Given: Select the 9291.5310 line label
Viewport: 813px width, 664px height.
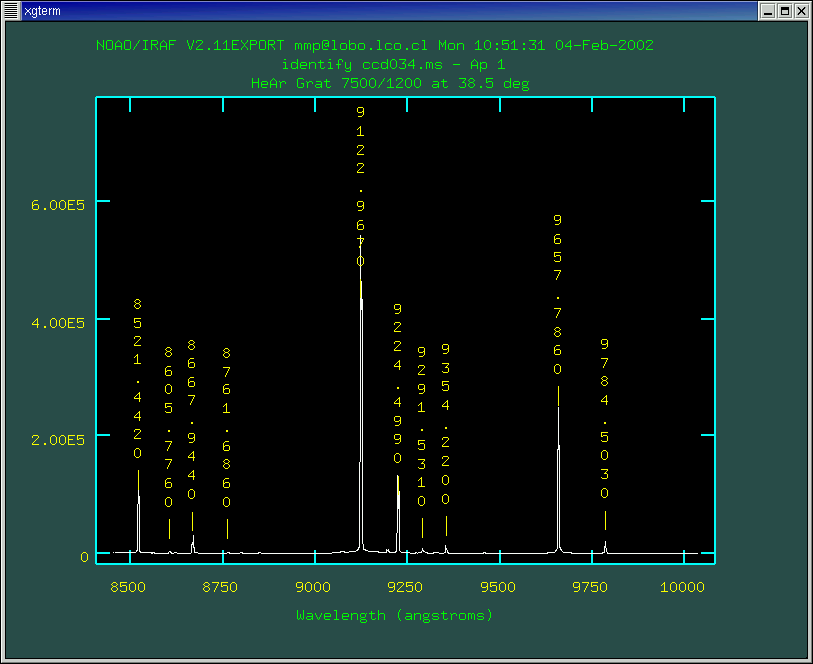Looking at the screenshot, I should point(422,427).
